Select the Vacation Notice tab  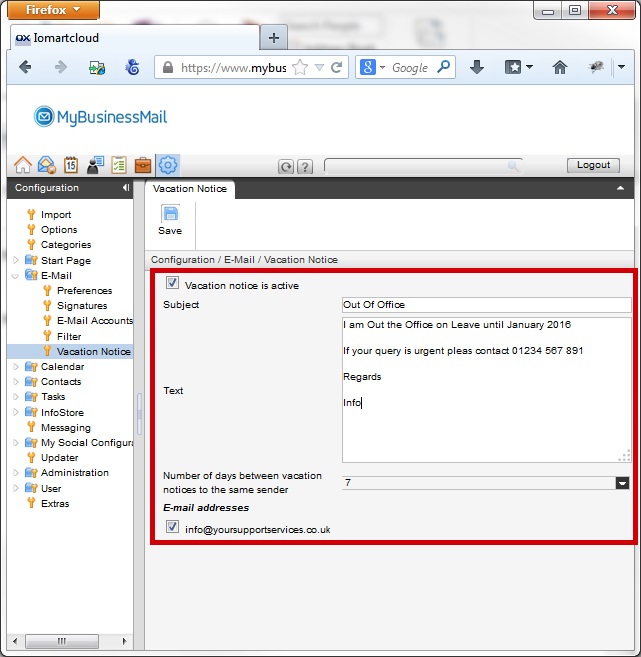[x=190, y=188]
